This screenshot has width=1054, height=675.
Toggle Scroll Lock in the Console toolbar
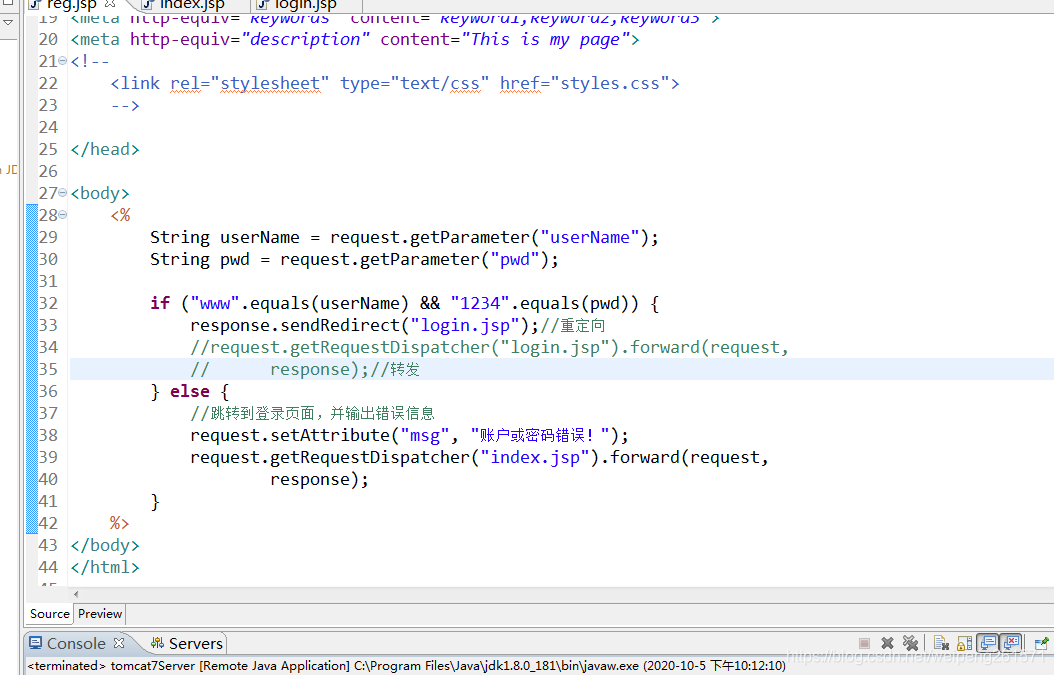[965, 643]
